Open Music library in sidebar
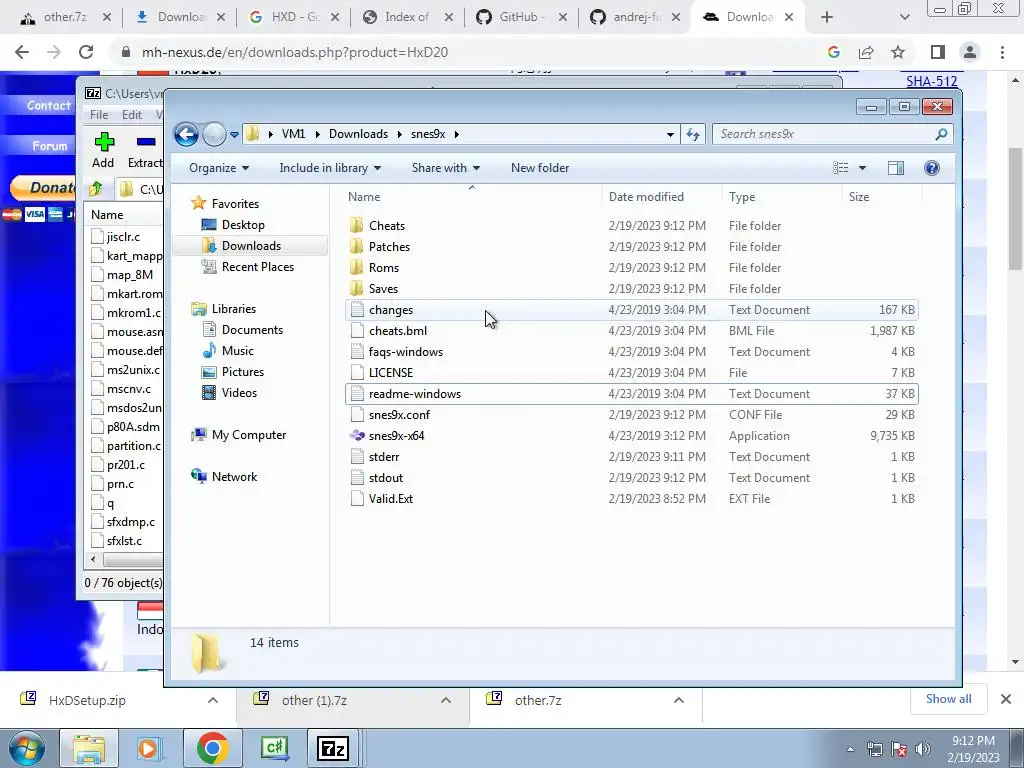Viewport: 1024px width, 768px height. [237, 351]
